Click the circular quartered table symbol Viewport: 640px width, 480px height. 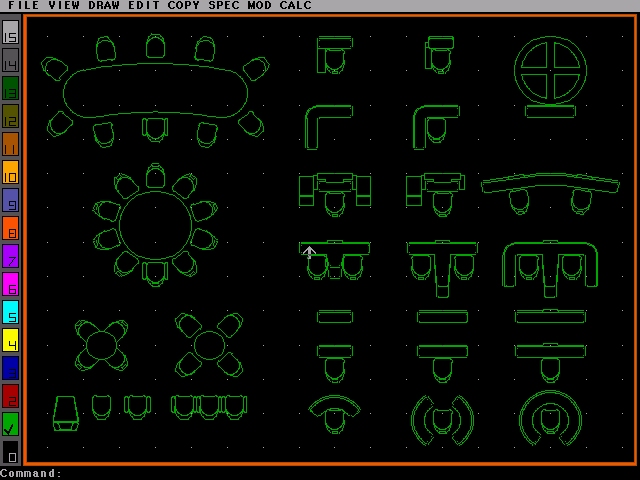pos(550,70)
